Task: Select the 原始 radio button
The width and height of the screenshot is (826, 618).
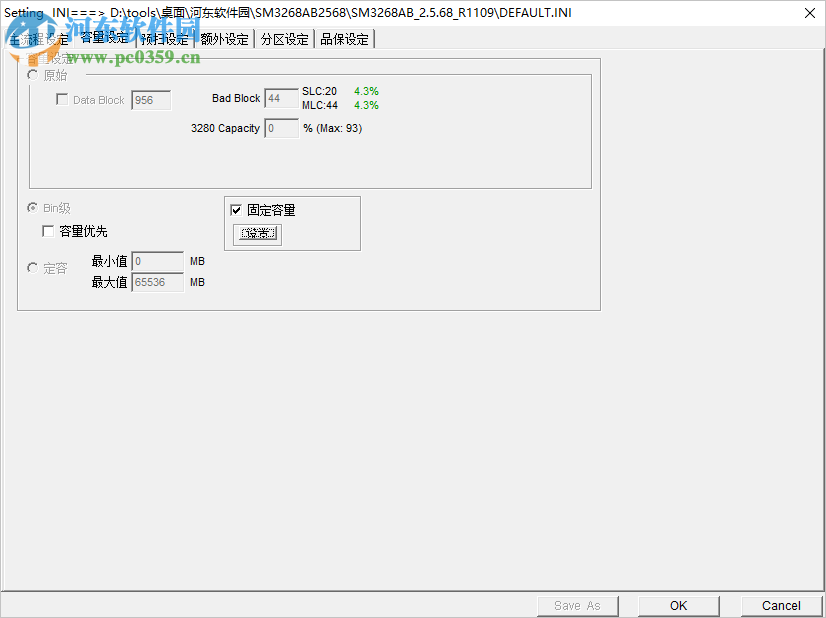Action: click(x=32, y=75)
